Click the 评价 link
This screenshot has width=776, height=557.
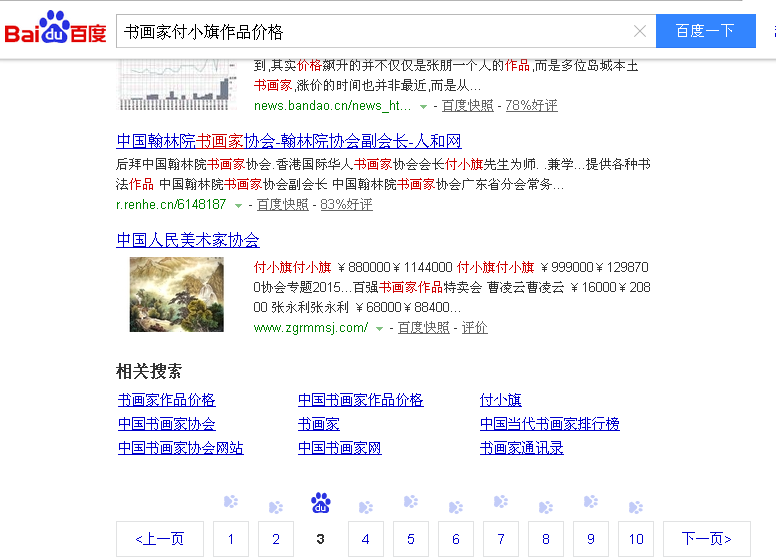[x=475, y=327]
